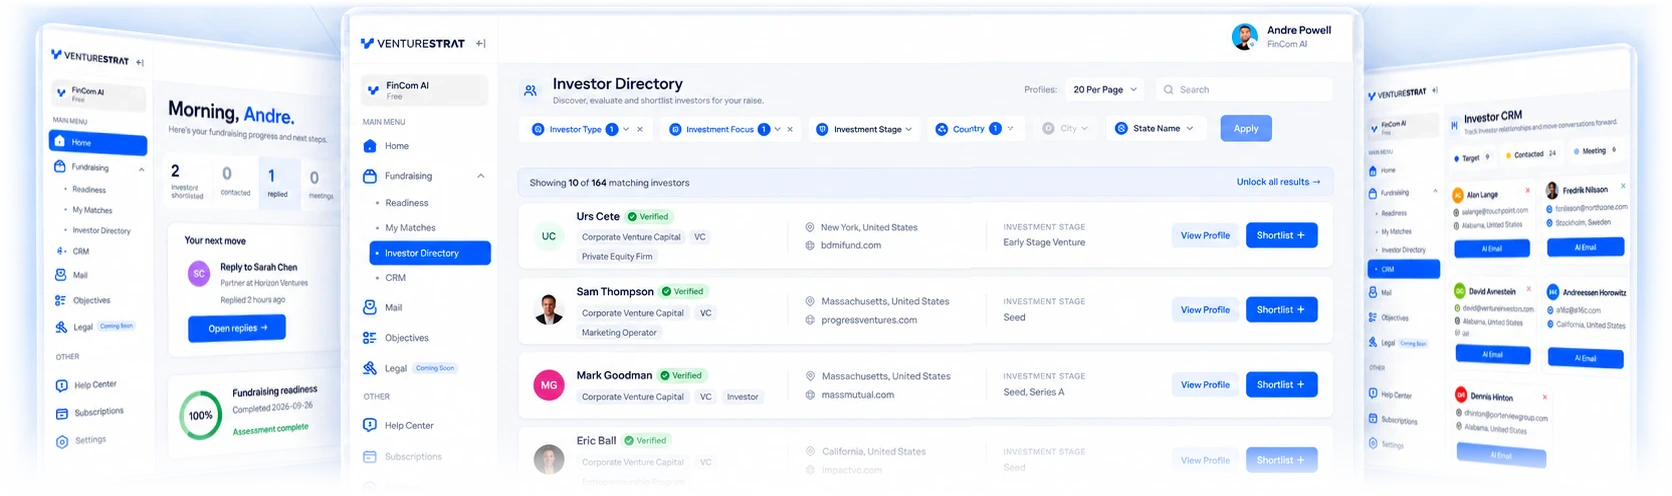Click the Subscriptions icon in center sidebar
Image resolution: width=1672 pixels, height=496 pixels.
370,456
